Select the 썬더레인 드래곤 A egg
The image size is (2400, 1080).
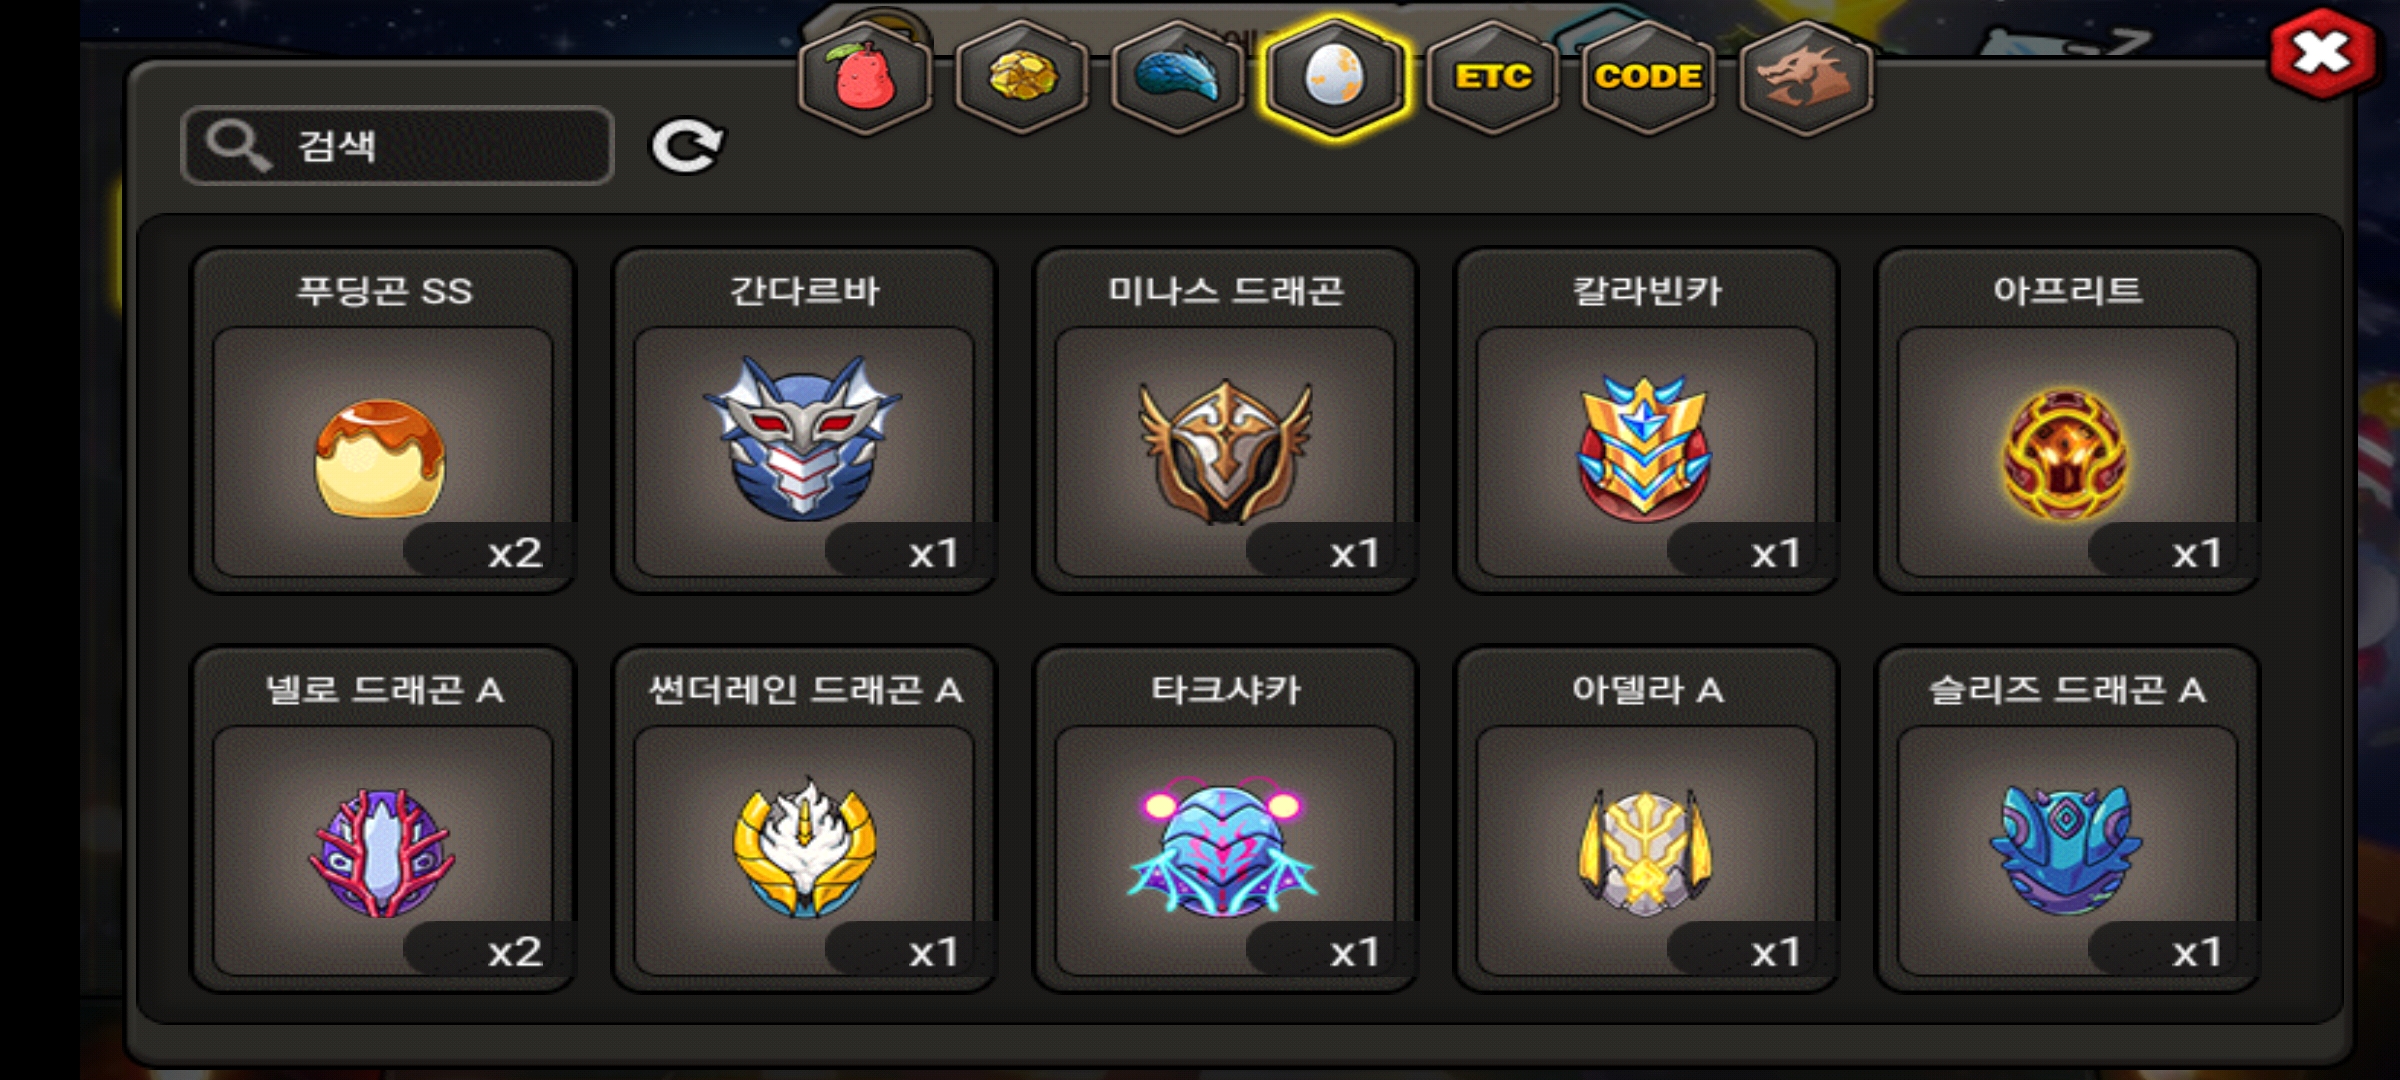[804, 820]
